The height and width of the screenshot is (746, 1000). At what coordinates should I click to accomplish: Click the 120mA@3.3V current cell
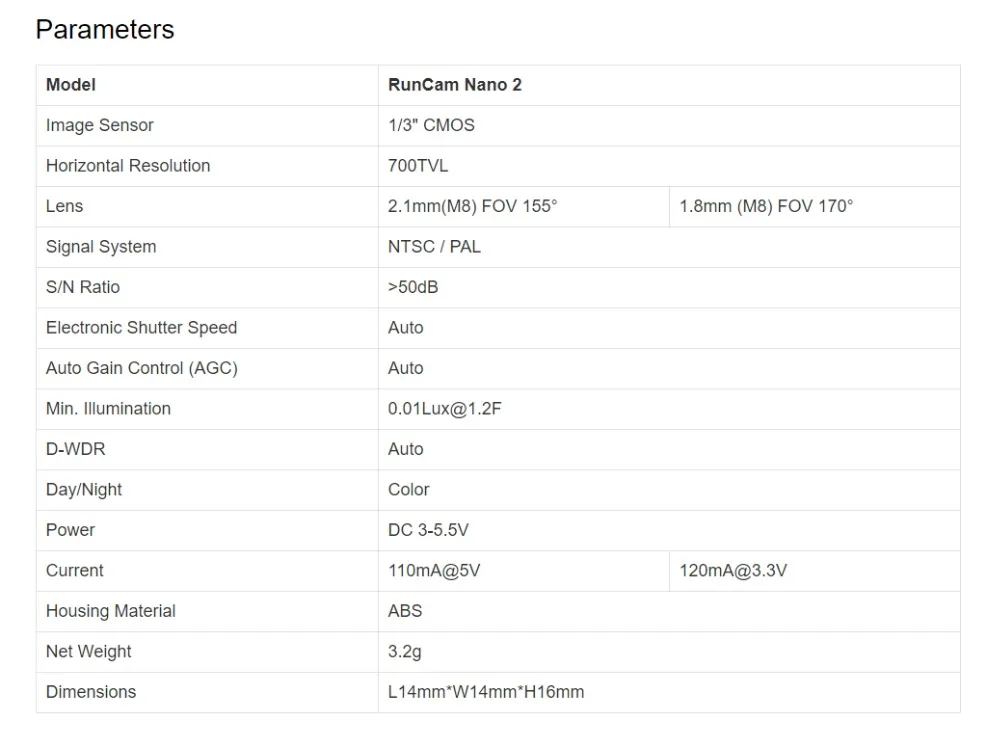coord(814,571)
